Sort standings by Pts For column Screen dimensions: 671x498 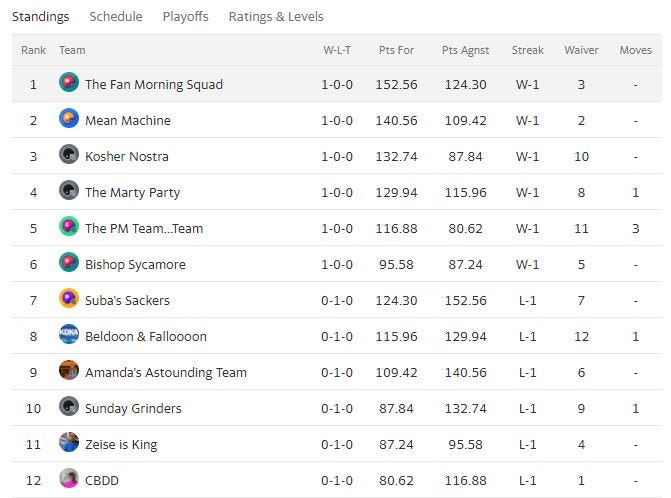(397, 50)
